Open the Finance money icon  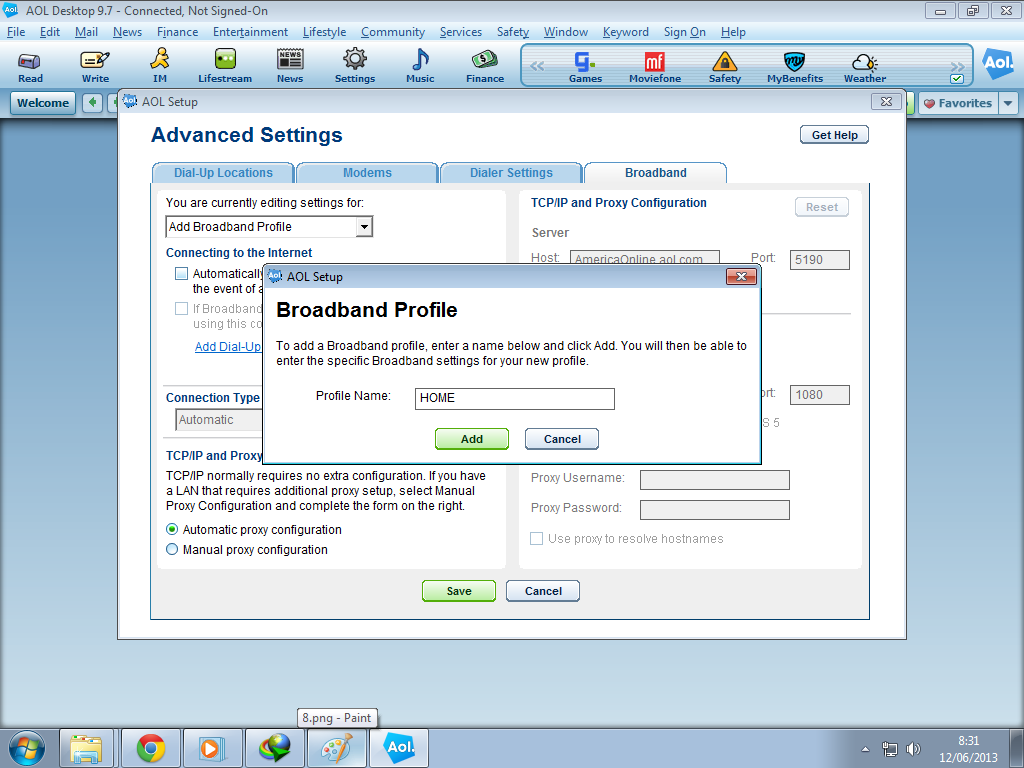point(485,67)
